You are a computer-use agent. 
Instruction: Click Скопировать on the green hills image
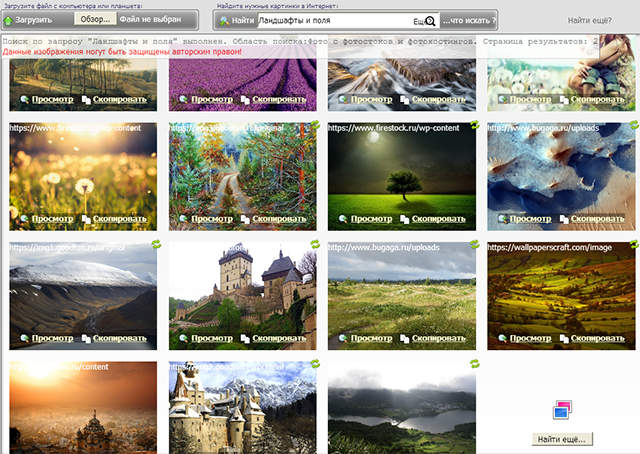click(x=598, y=338)
